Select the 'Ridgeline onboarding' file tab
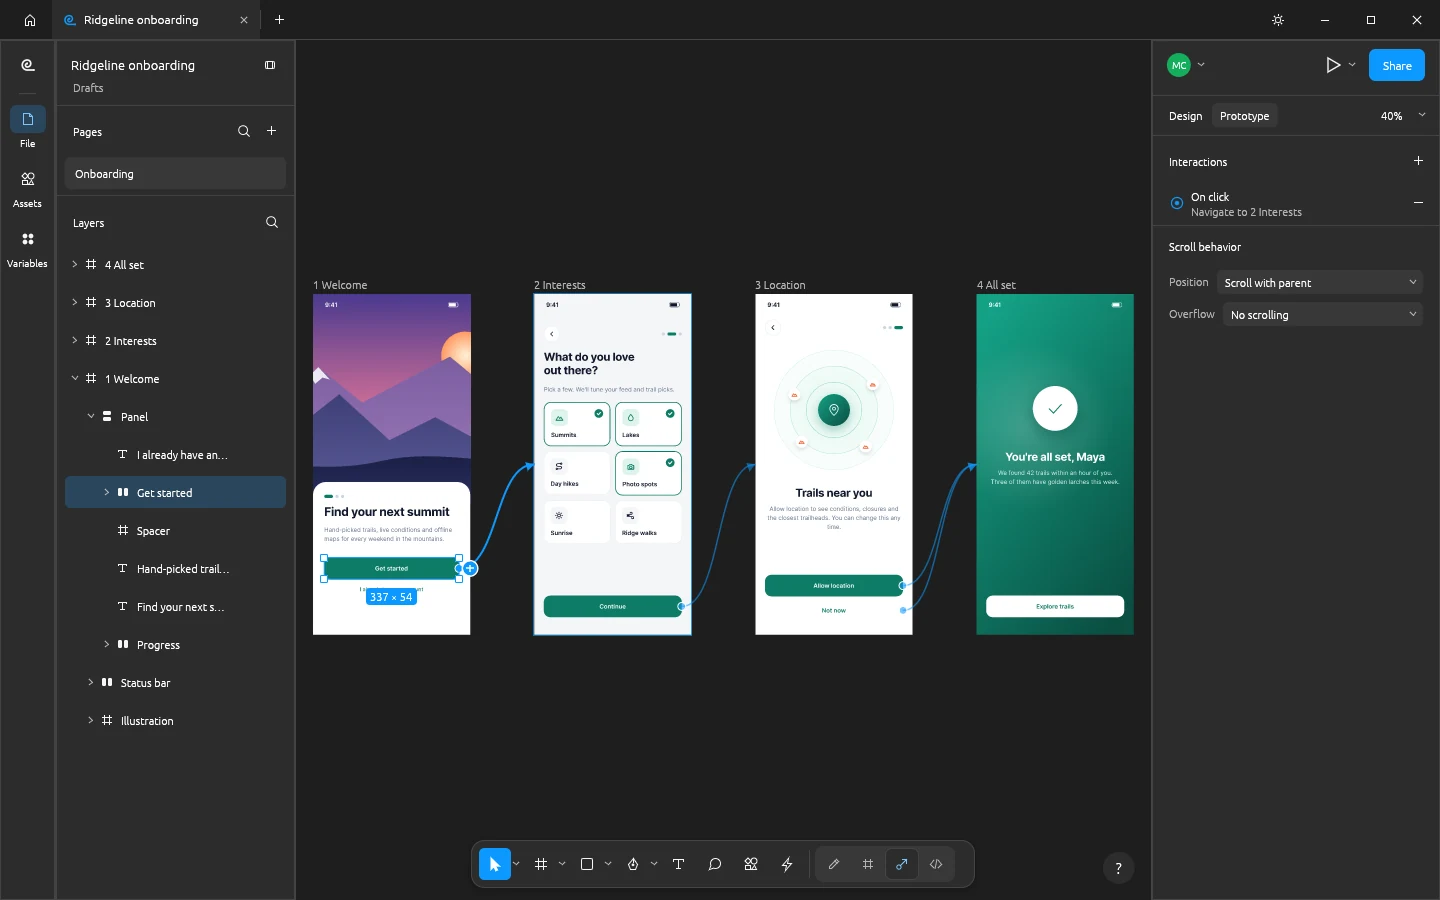1440x900 pixels. [155, 20]
